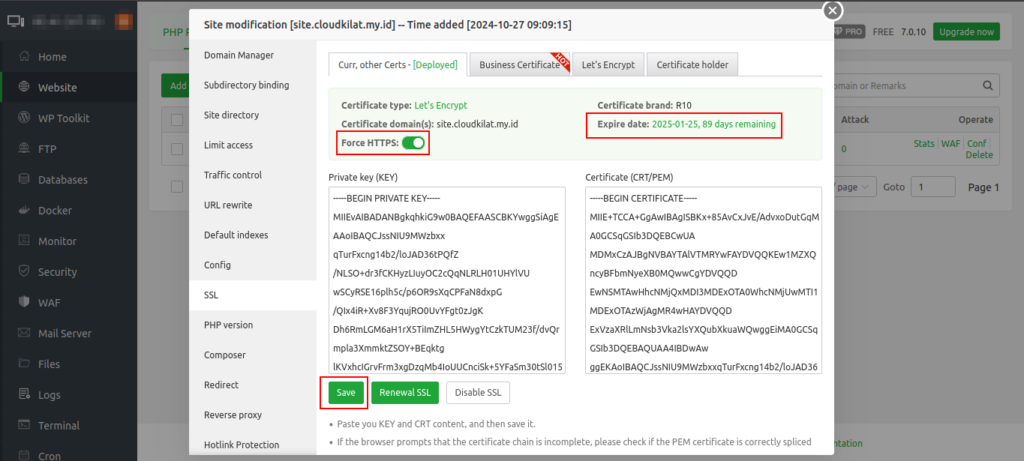Click the Renewal SSL button
Screen dimensions: 1024x461
click(405, 392)
